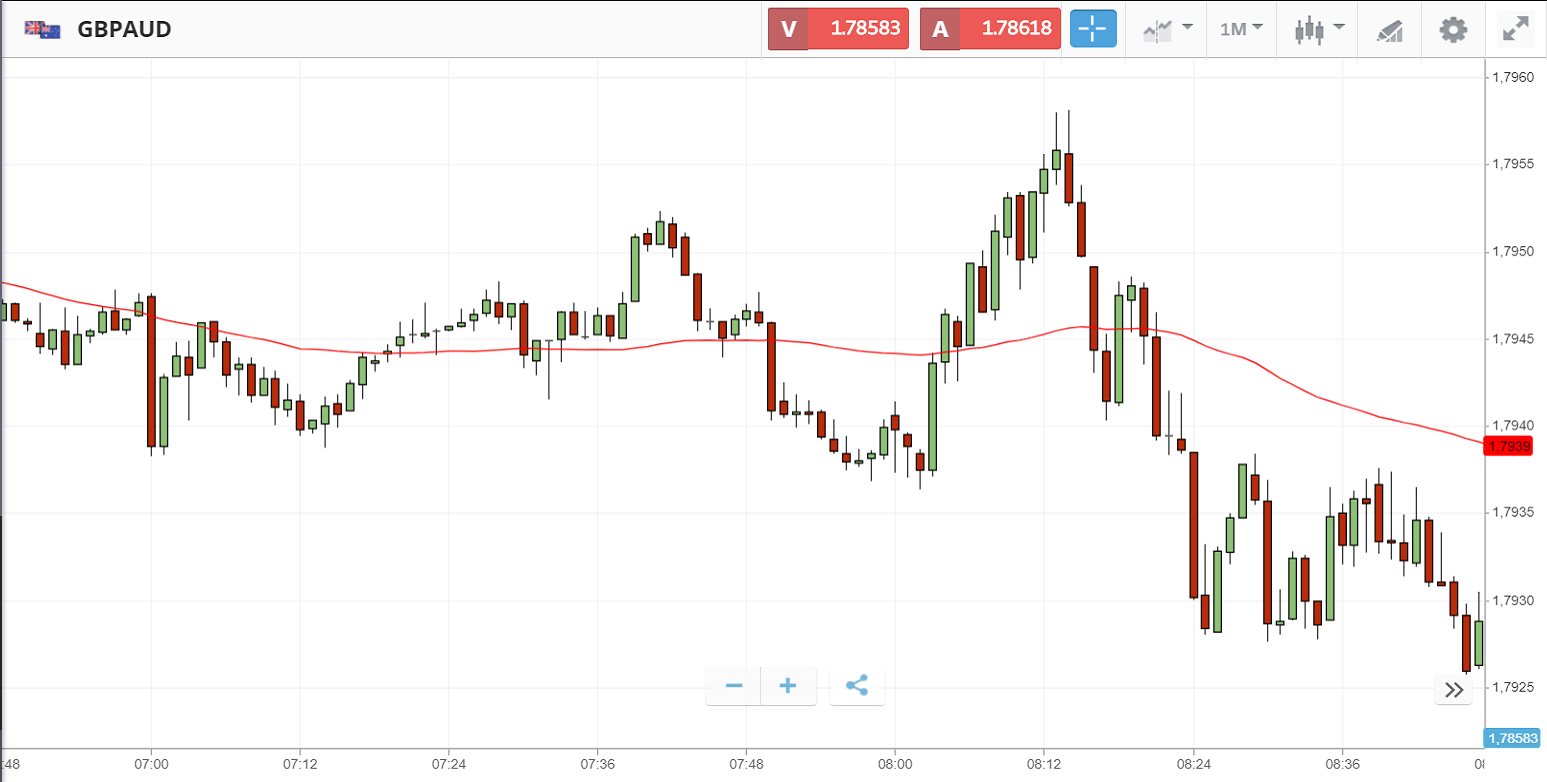
Task: Click the buy price 1.78618 button
Action: 990,29
